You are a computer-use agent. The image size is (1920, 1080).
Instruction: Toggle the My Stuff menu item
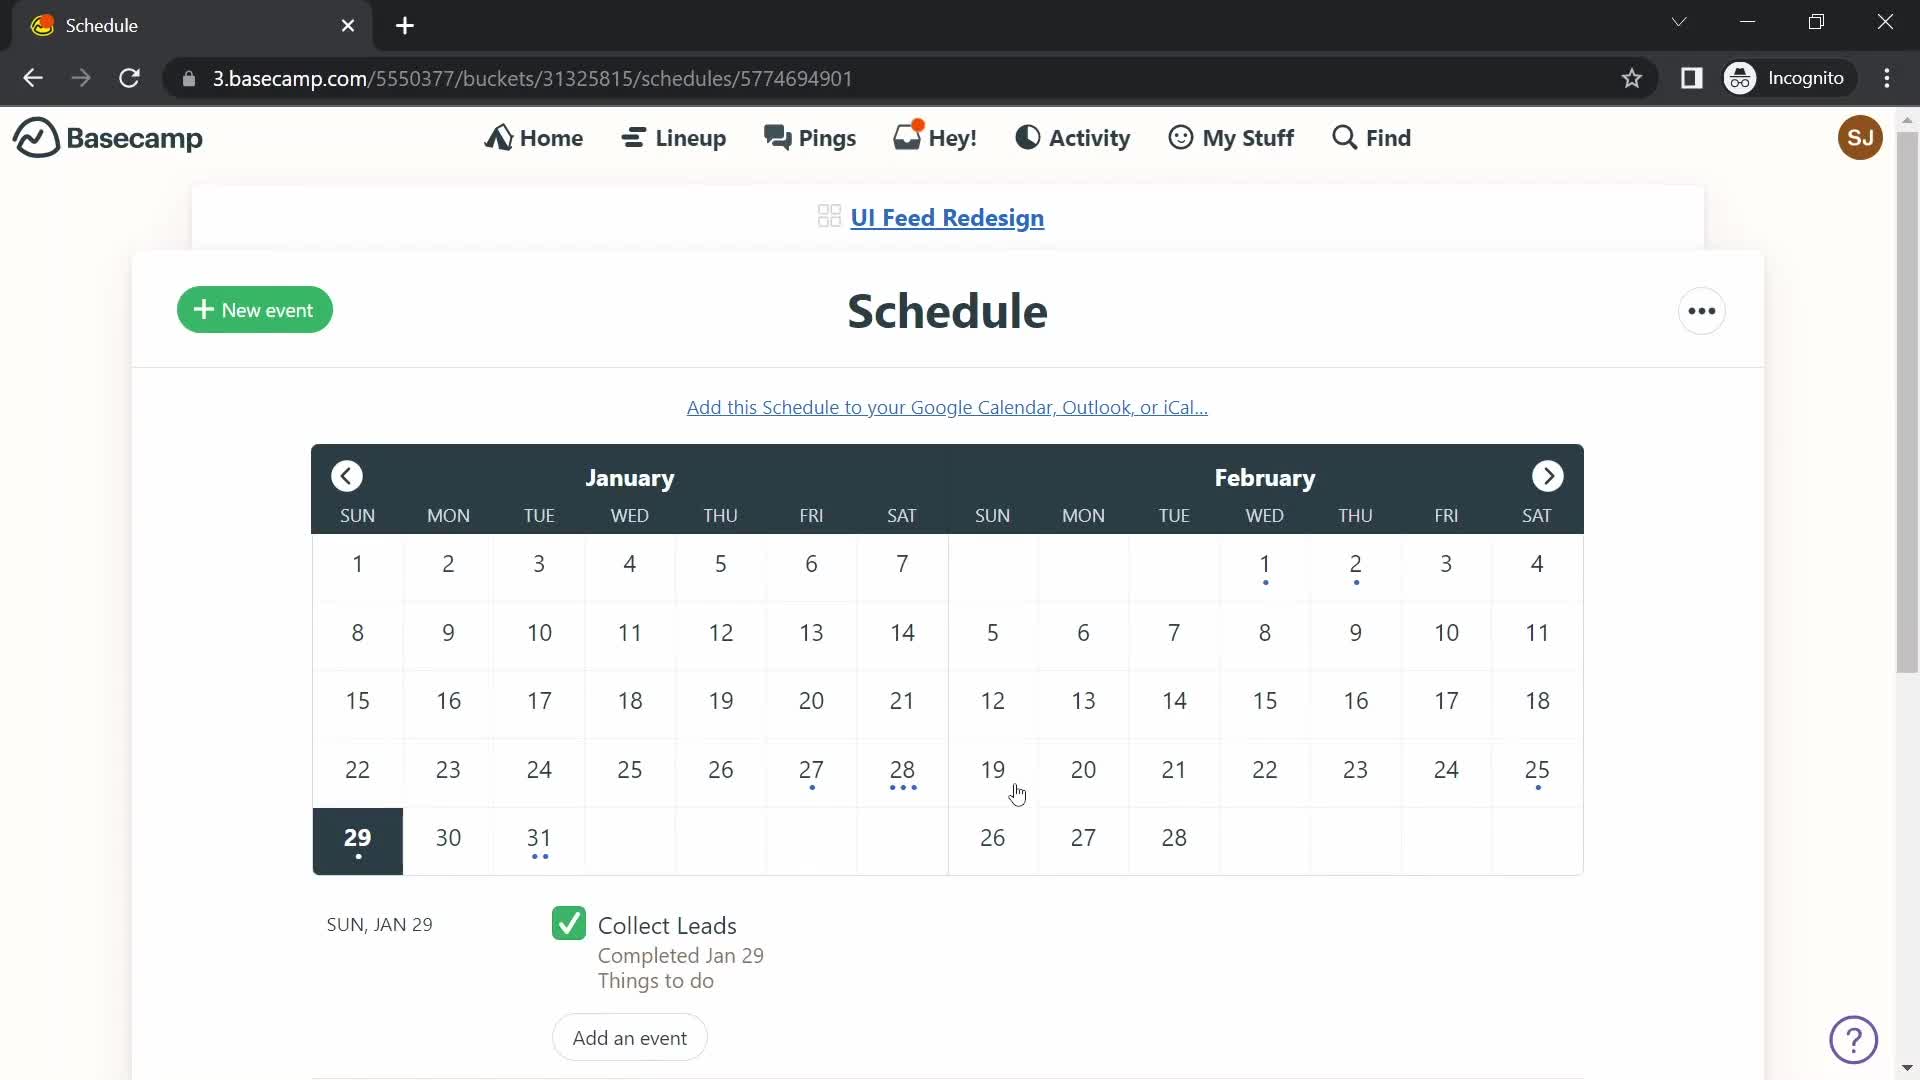[x=1229, y=137]
